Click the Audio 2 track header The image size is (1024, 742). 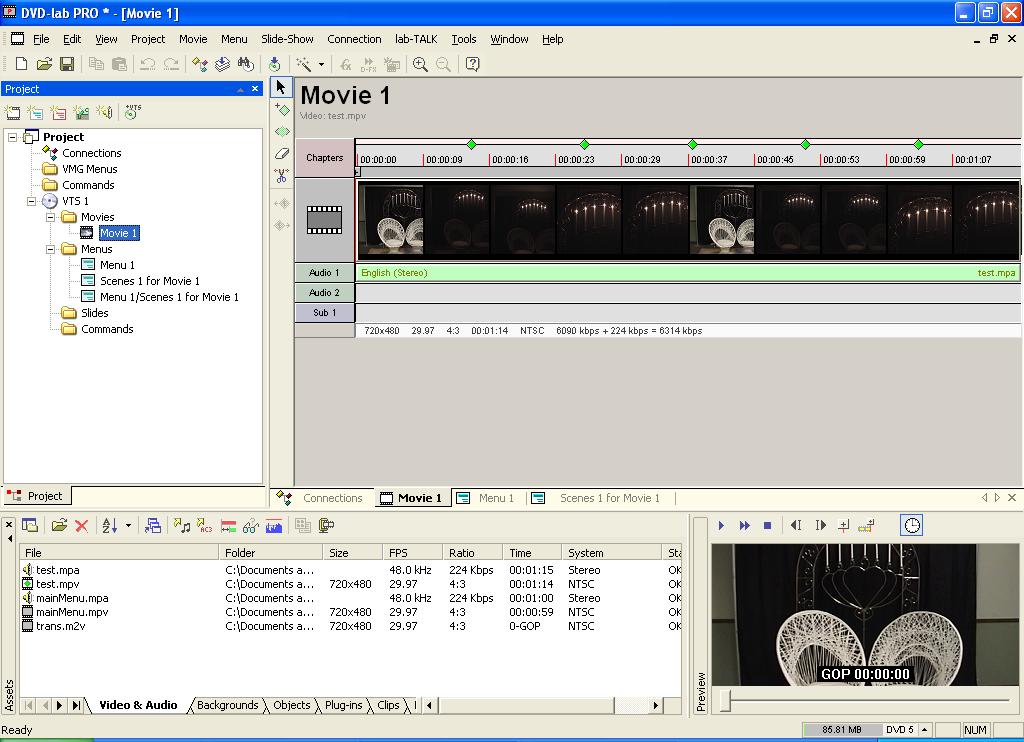pos(325,293)
